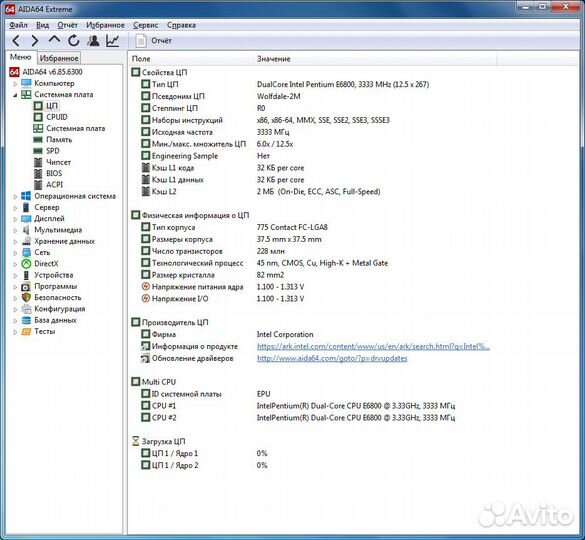
Task: Expand the Сервер tree node
Action: point(15,207)
